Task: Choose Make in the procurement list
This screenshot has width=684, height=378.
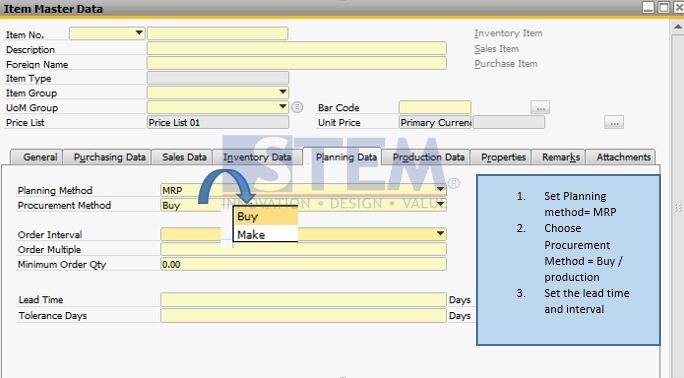Action: (266, 235)
